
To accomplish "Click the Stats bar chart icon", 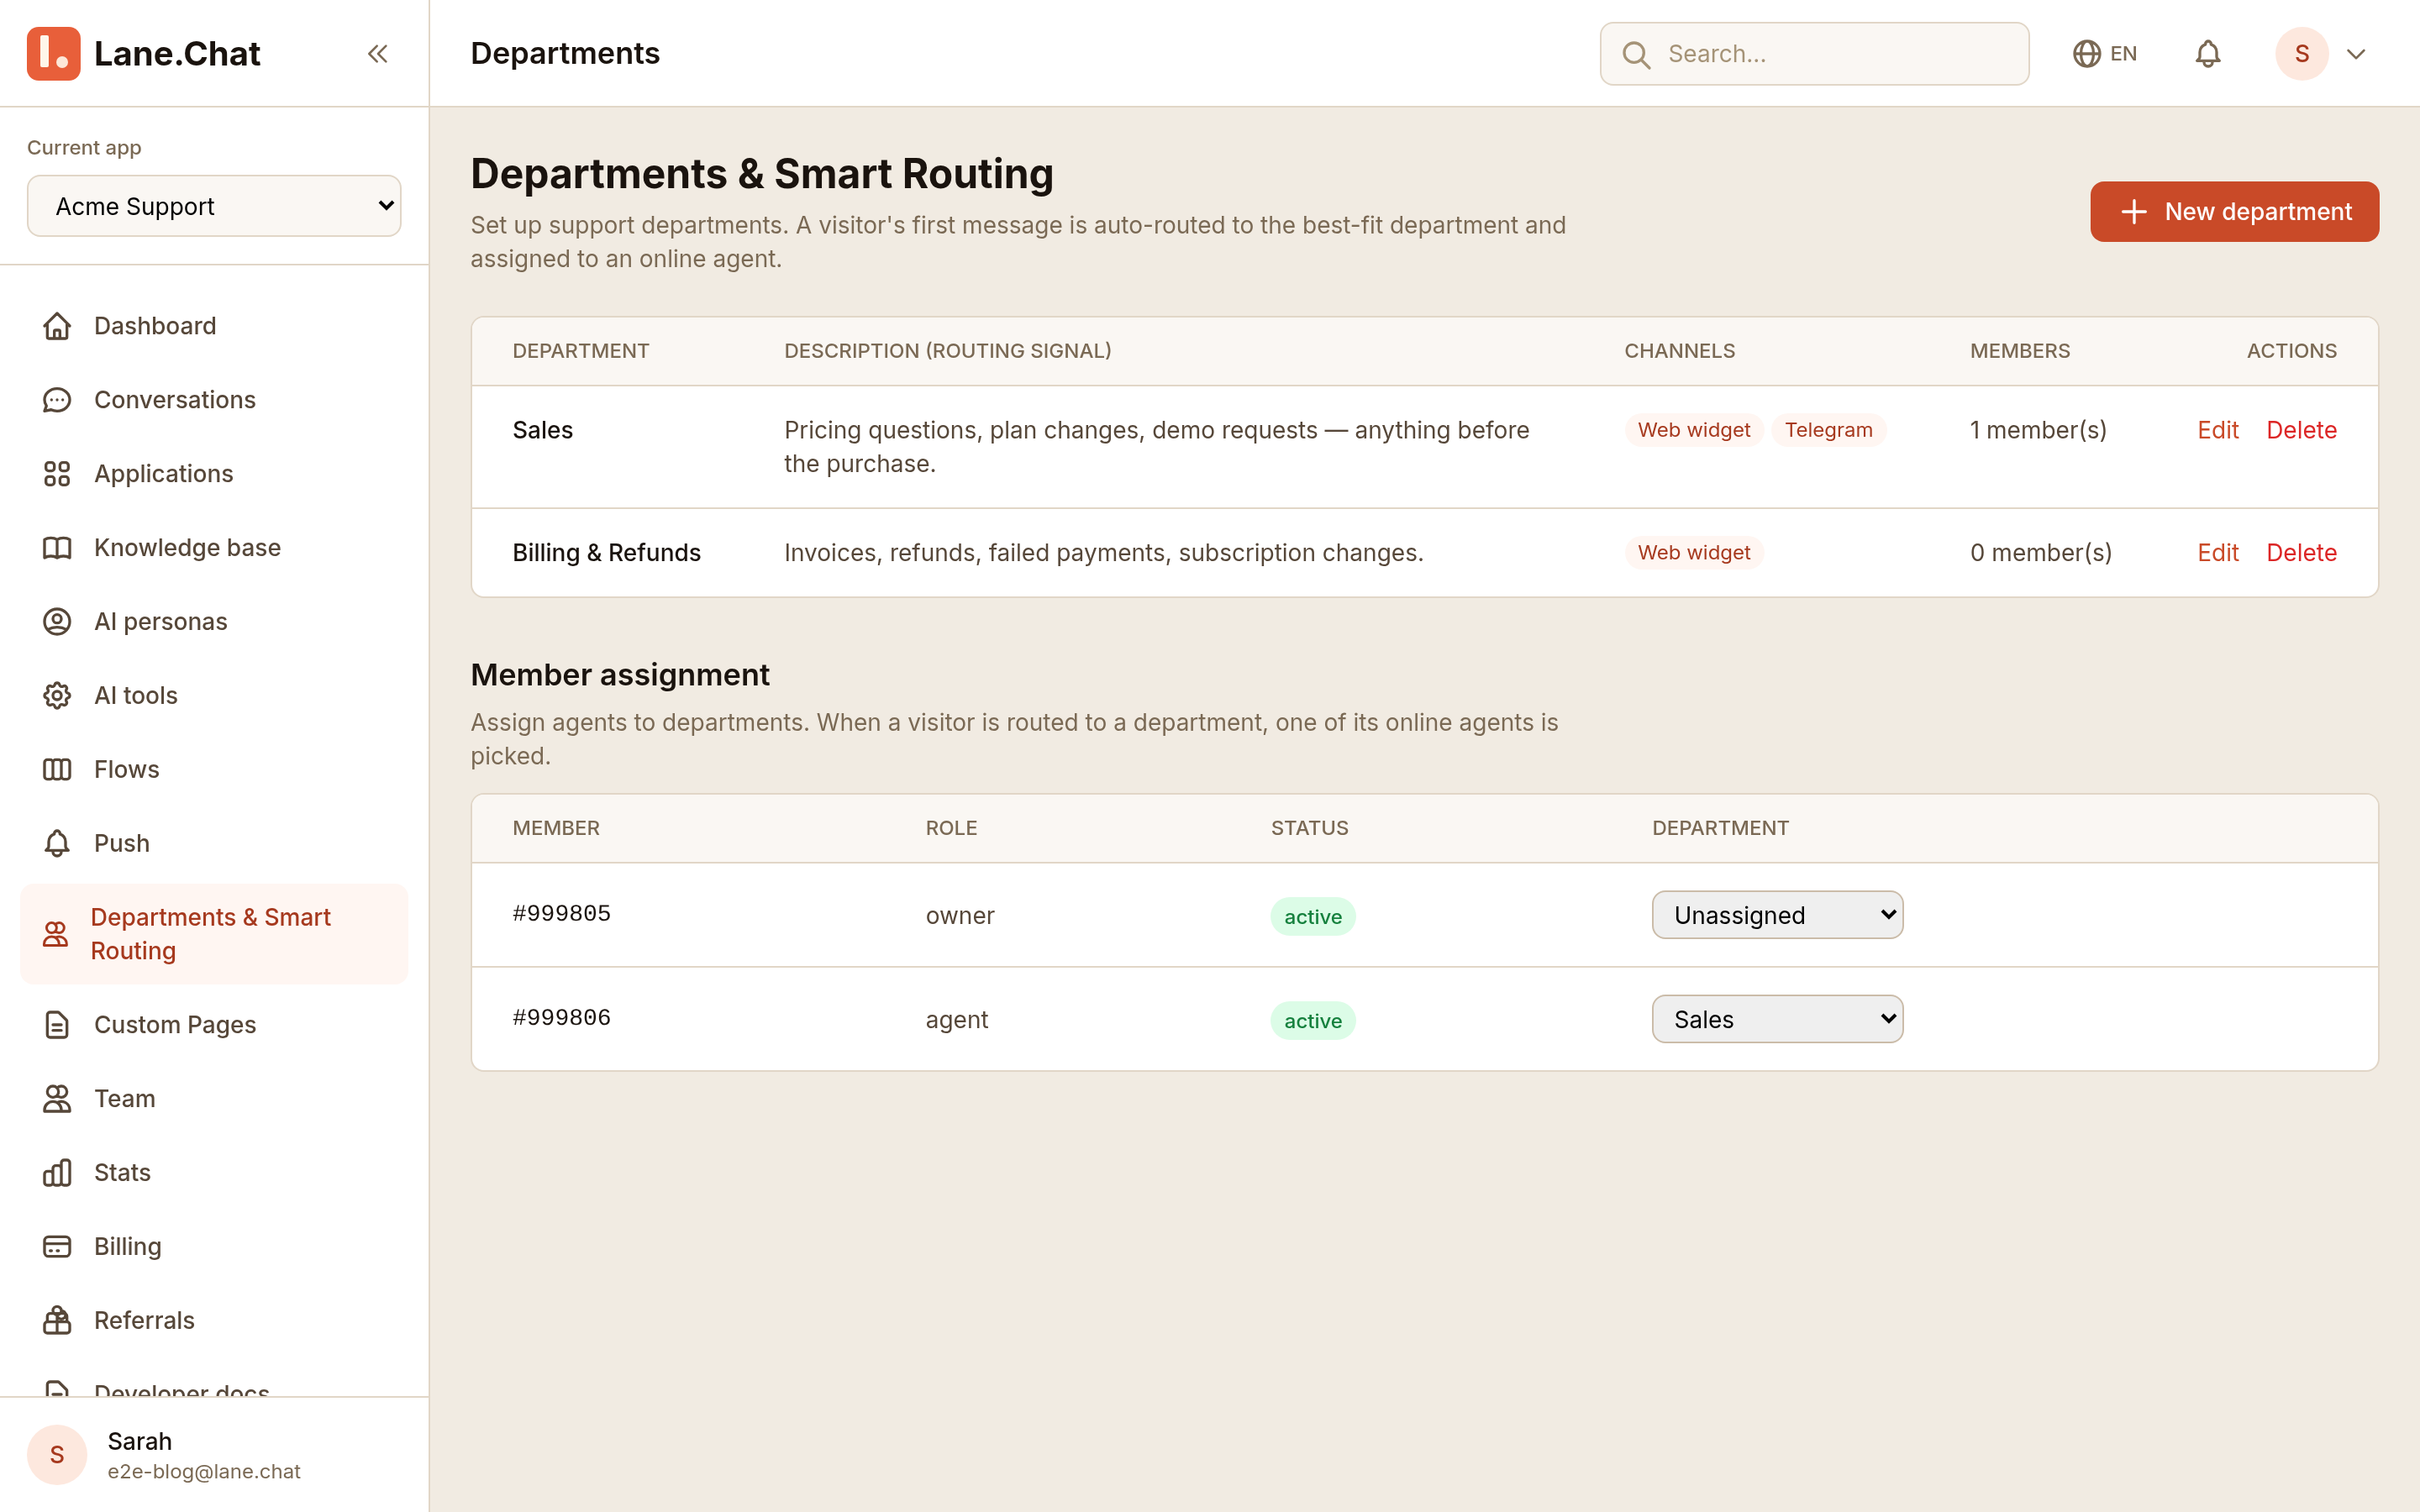I will [x=57, y=1173].
